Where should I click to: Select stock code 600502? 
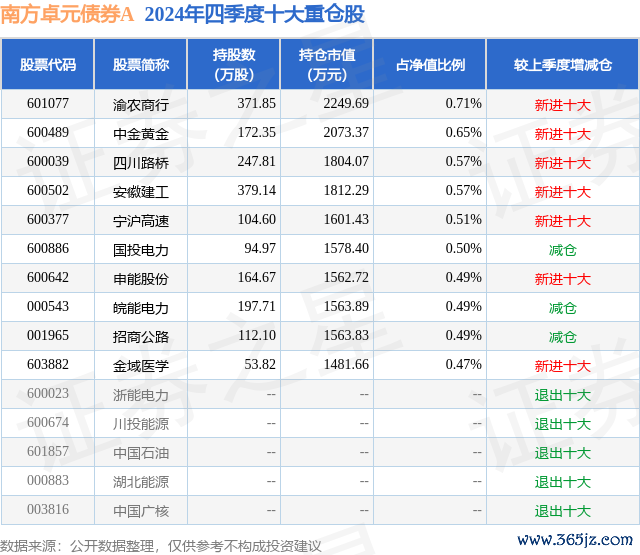[x=48, y=191]
